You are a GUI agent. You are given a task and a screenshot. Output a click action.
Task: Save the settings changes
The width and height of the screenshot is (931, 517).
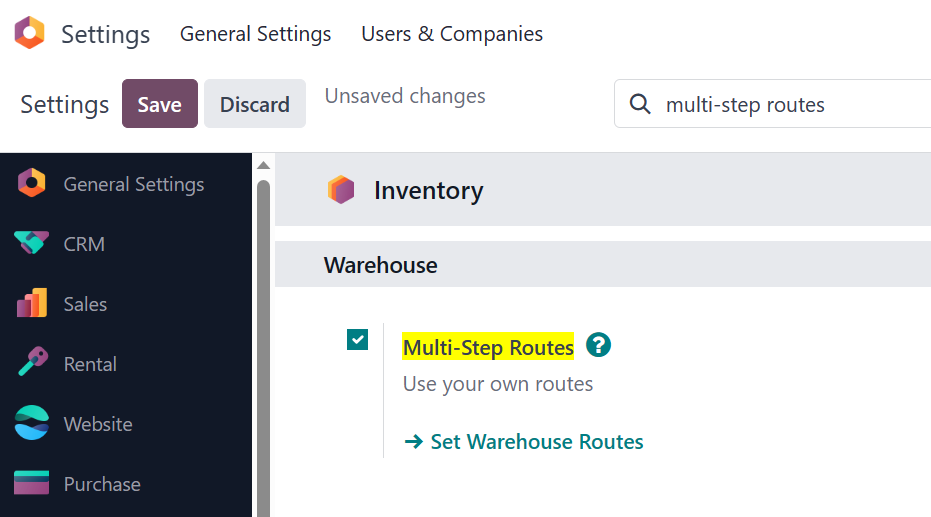click(x=160, y=104)
